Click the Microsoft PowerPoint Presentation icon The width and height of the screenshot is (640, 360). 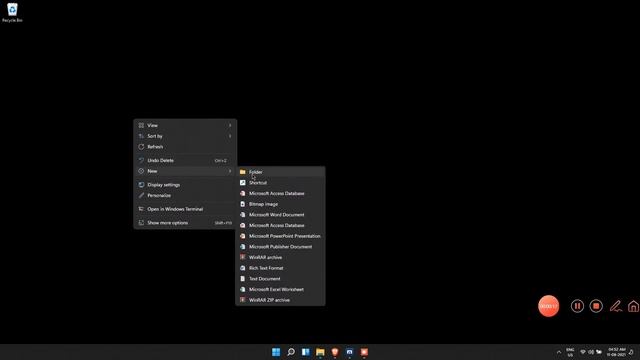(242, 236)
